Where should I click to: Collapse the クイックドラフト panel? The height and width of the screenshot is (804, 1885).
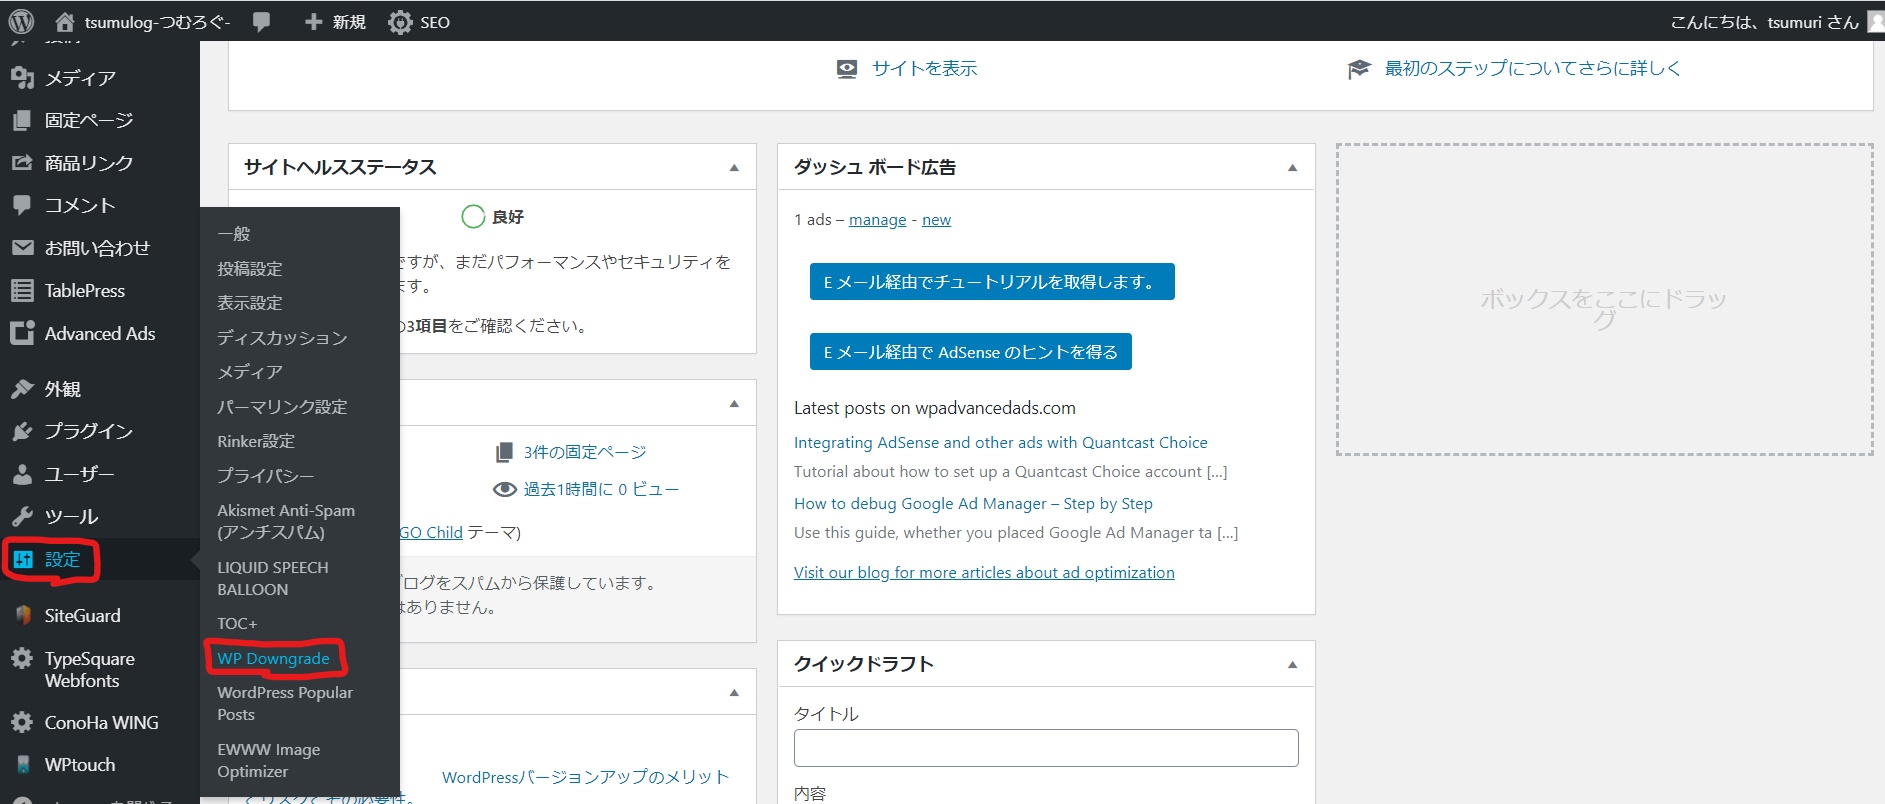1292,665
